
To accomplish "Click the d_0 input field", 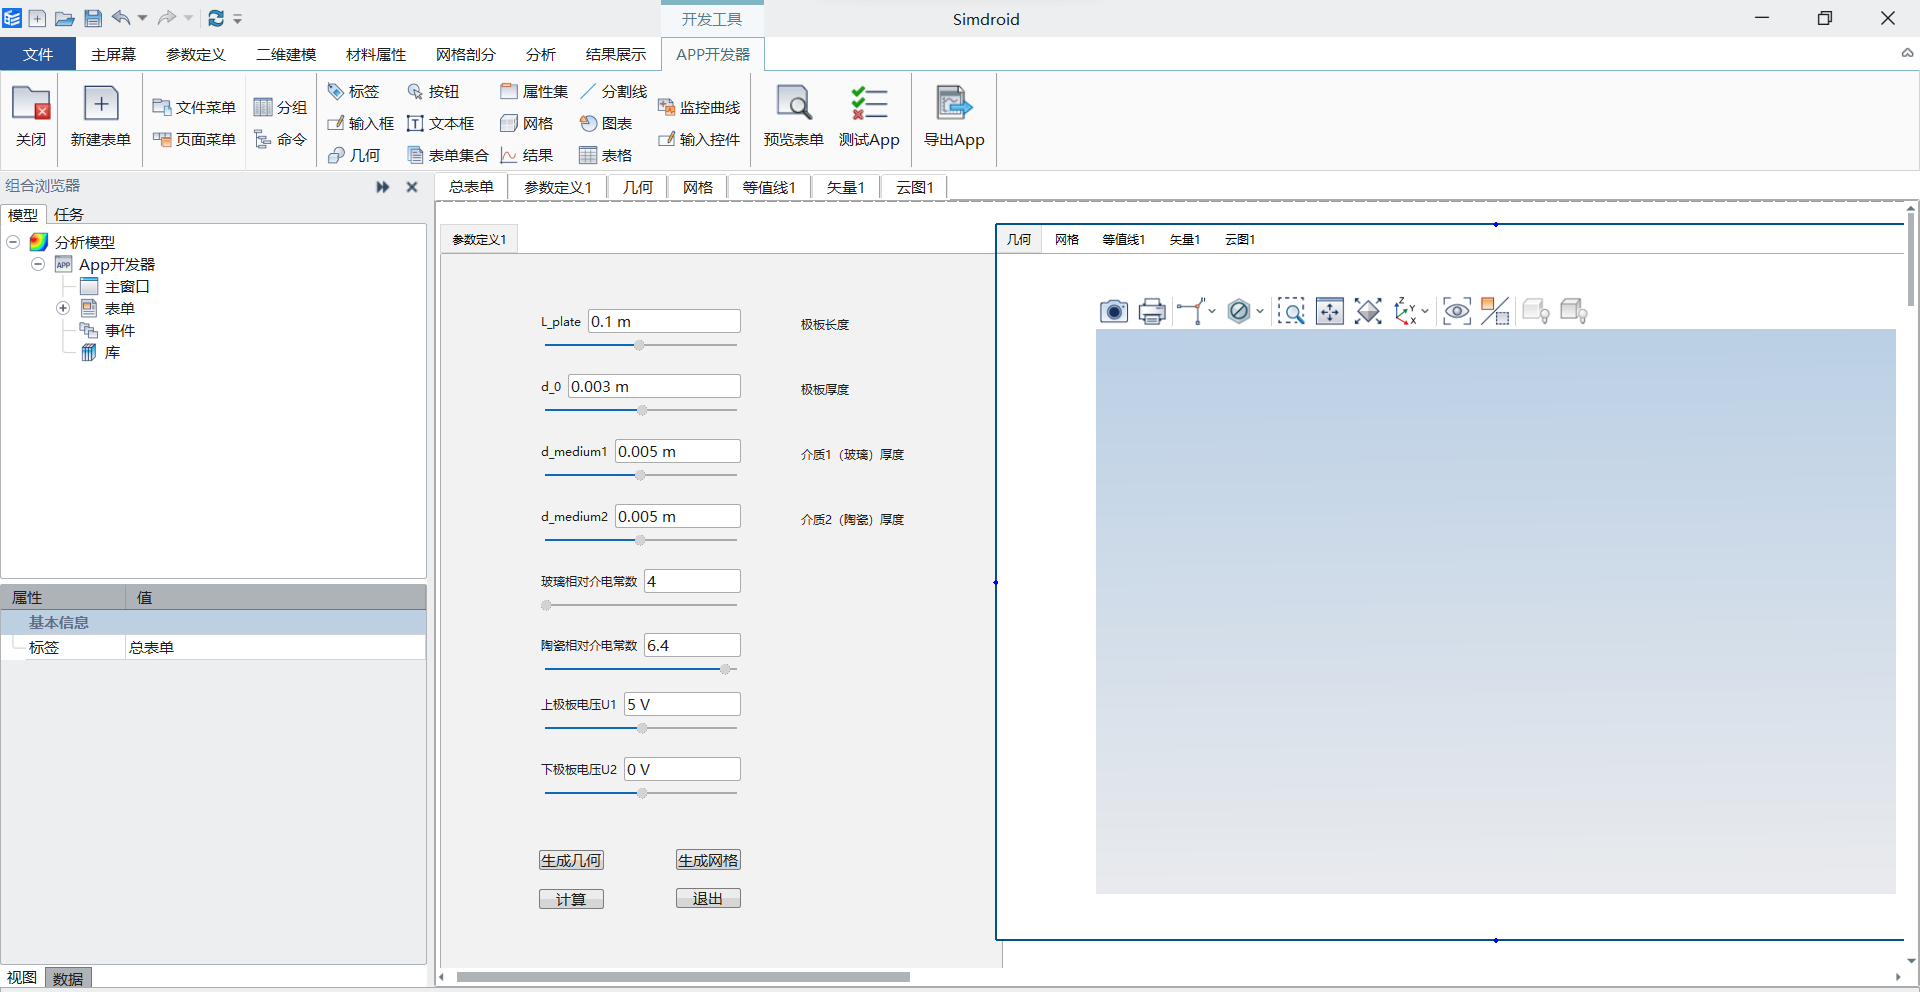I will [x=654, y=386].
